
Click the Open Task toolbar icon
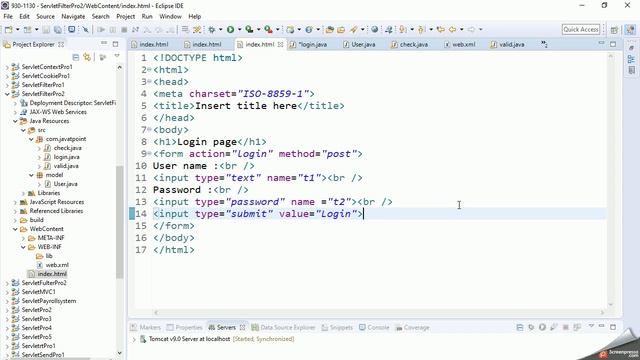[x=341, y=29]
